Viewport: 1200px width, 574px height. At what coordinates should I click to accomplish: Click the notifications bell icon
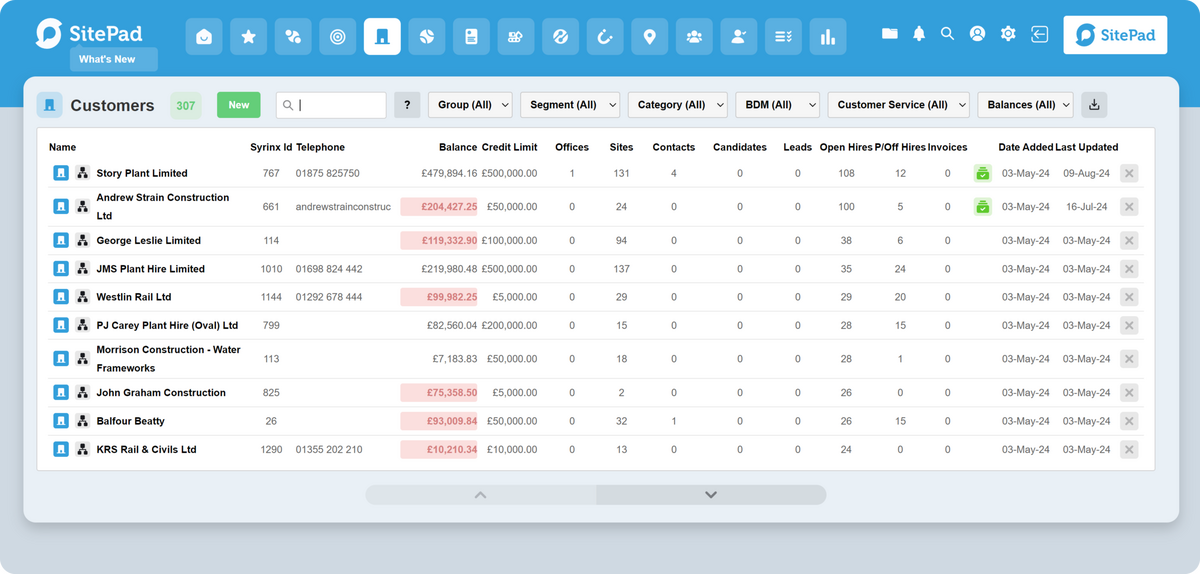point(918,34)
